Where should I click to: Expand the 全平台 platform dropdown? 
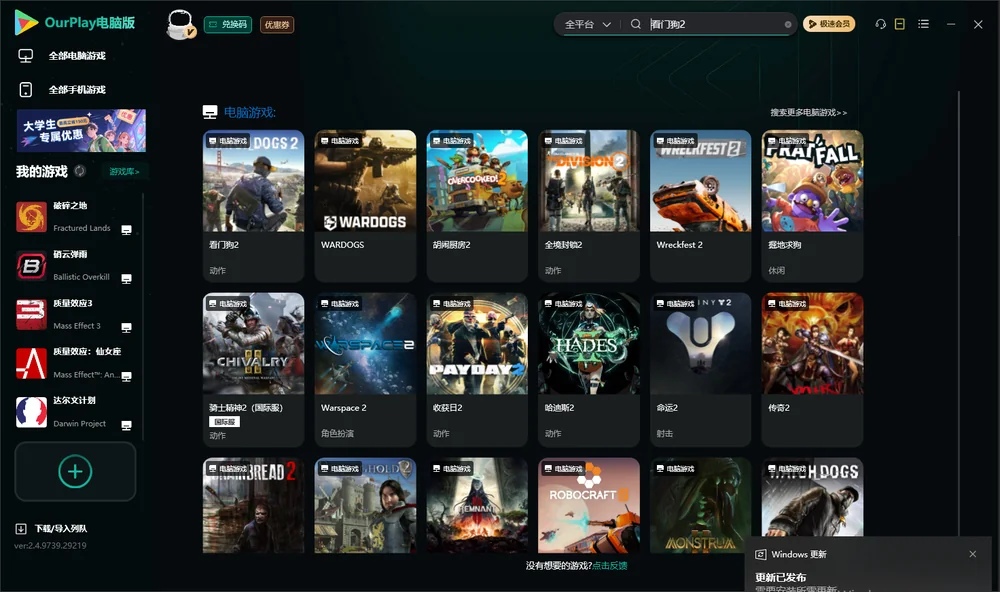tap(587, 24)
